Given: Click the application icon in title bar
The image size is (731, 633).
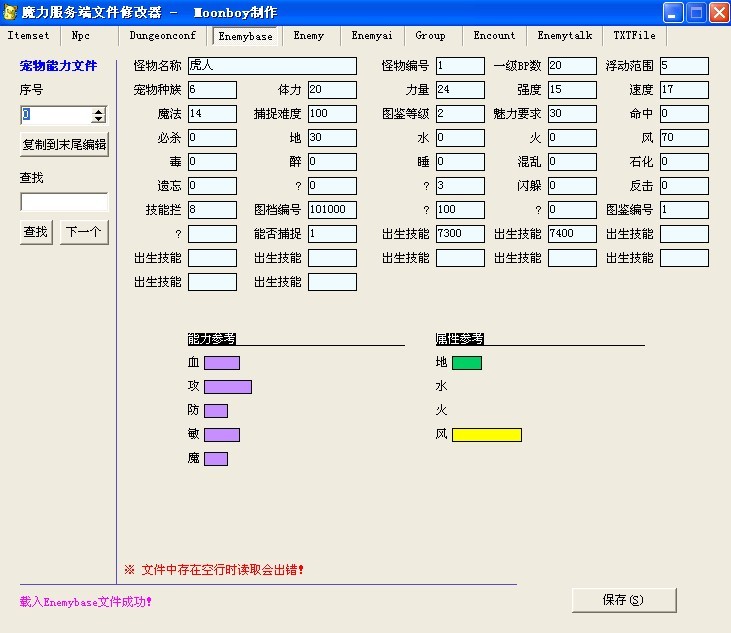Looking at the screenshot, I should (11, 13).
